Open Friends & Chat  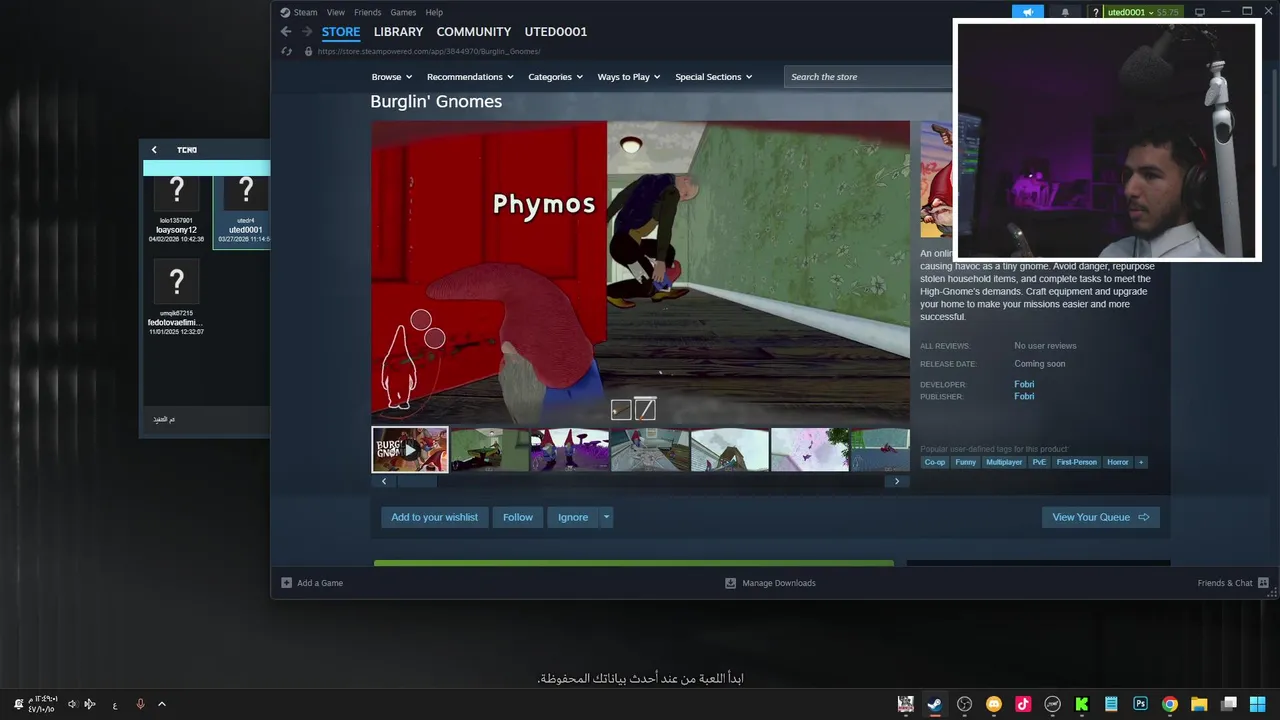[x=1233, y=583]
